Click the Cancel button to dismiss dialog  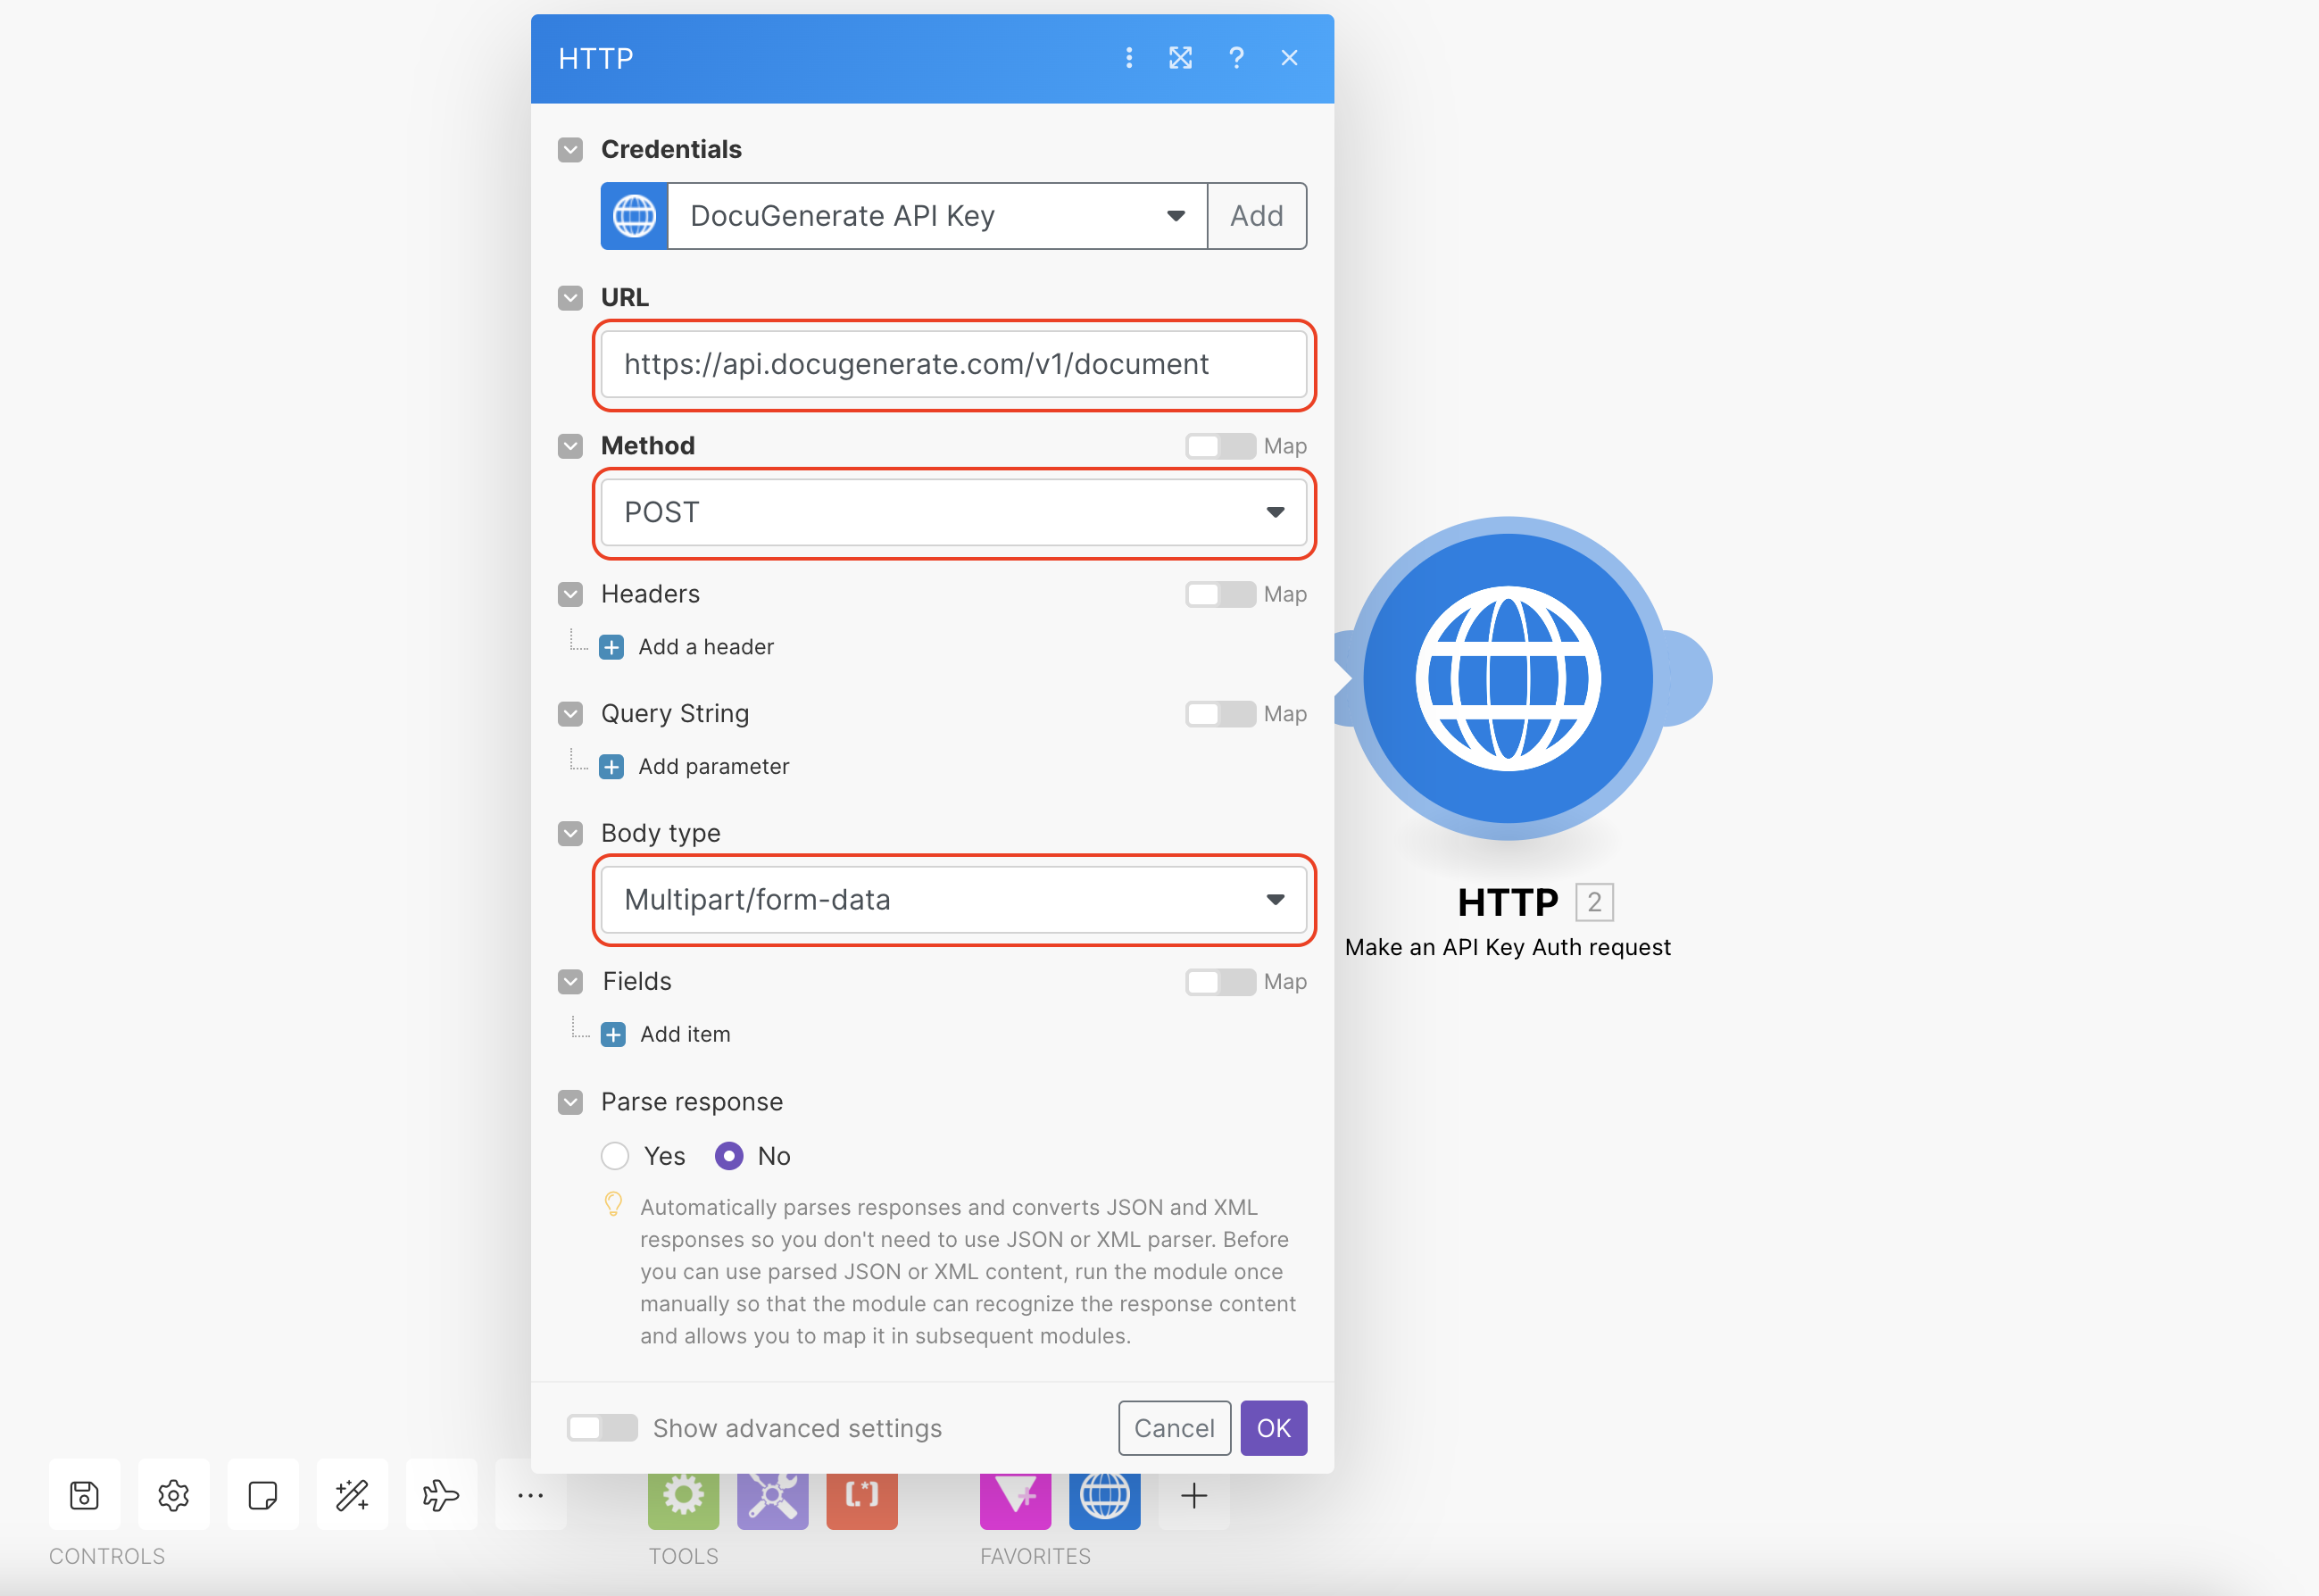(1174, 1427)
